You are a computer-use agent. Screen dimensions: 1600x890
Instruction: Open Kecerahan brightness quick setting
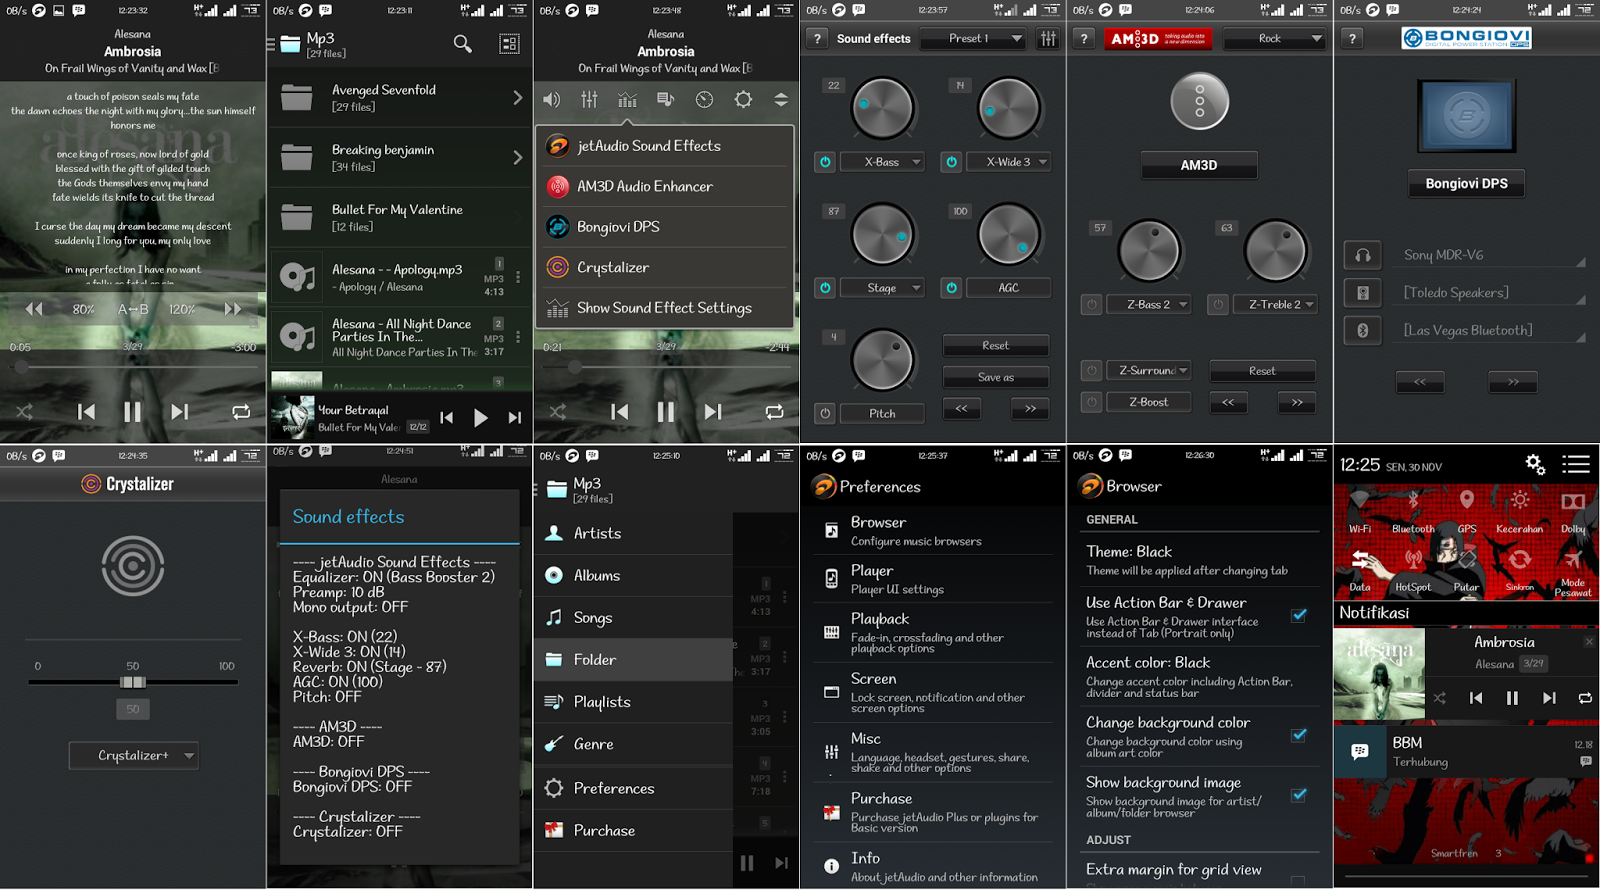(1519, 510)
